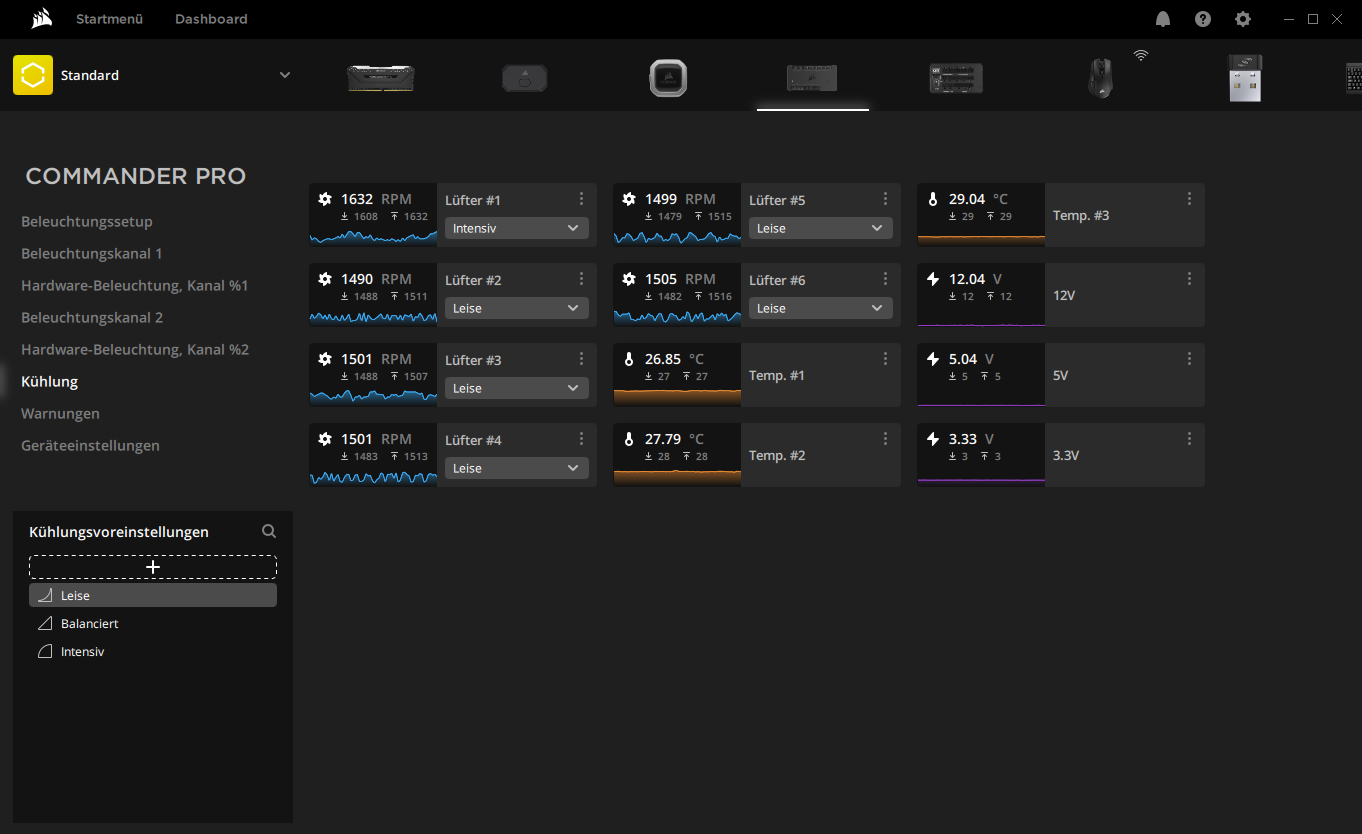Open Lüfter #6 Leise preset dropdown

(821, 308)
